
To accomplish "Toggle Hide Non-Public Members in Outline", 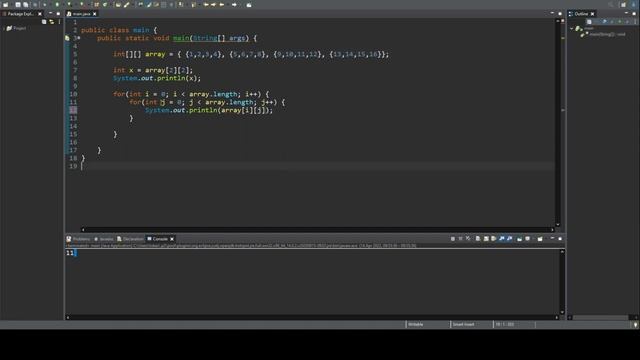I will click(620, 22).
